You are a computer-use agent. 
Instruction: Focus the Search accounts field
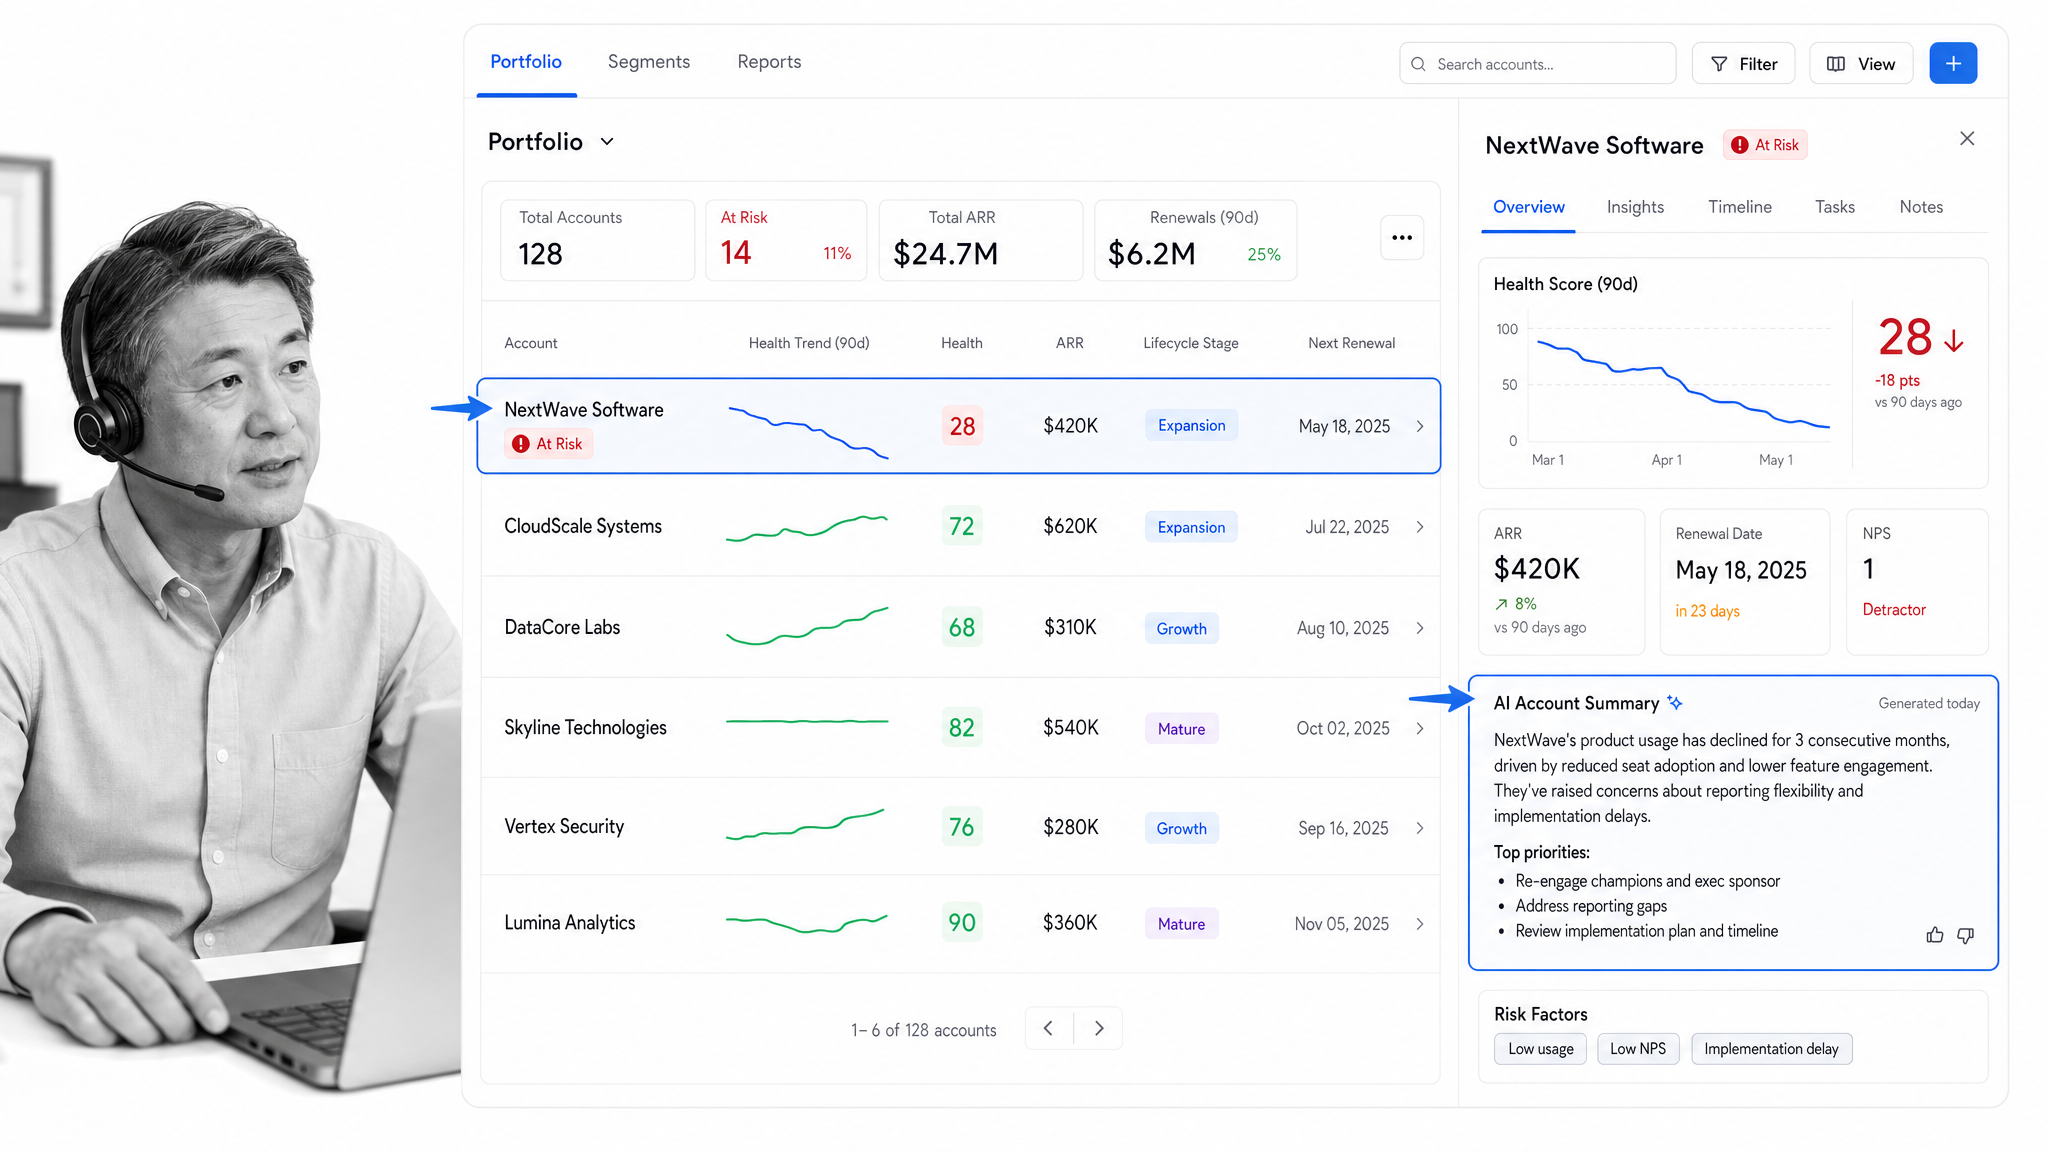1537,64
